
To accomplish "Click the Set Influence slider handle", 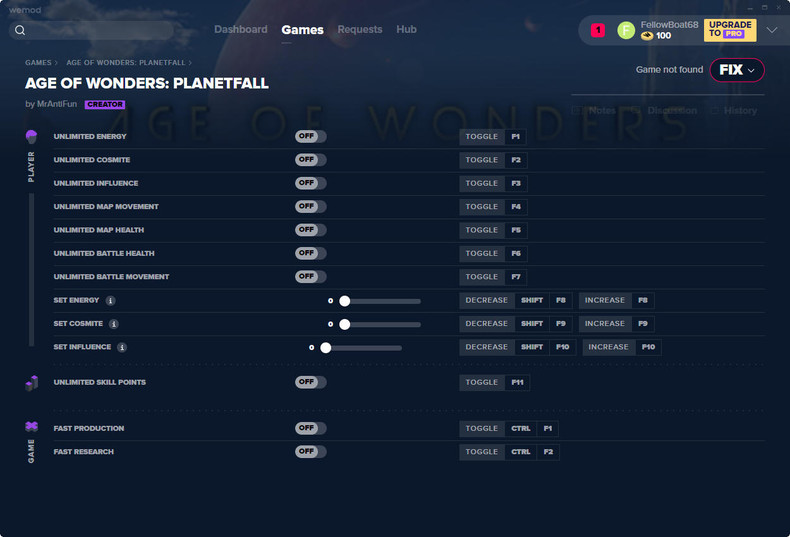I will click(x=326, y=348).
